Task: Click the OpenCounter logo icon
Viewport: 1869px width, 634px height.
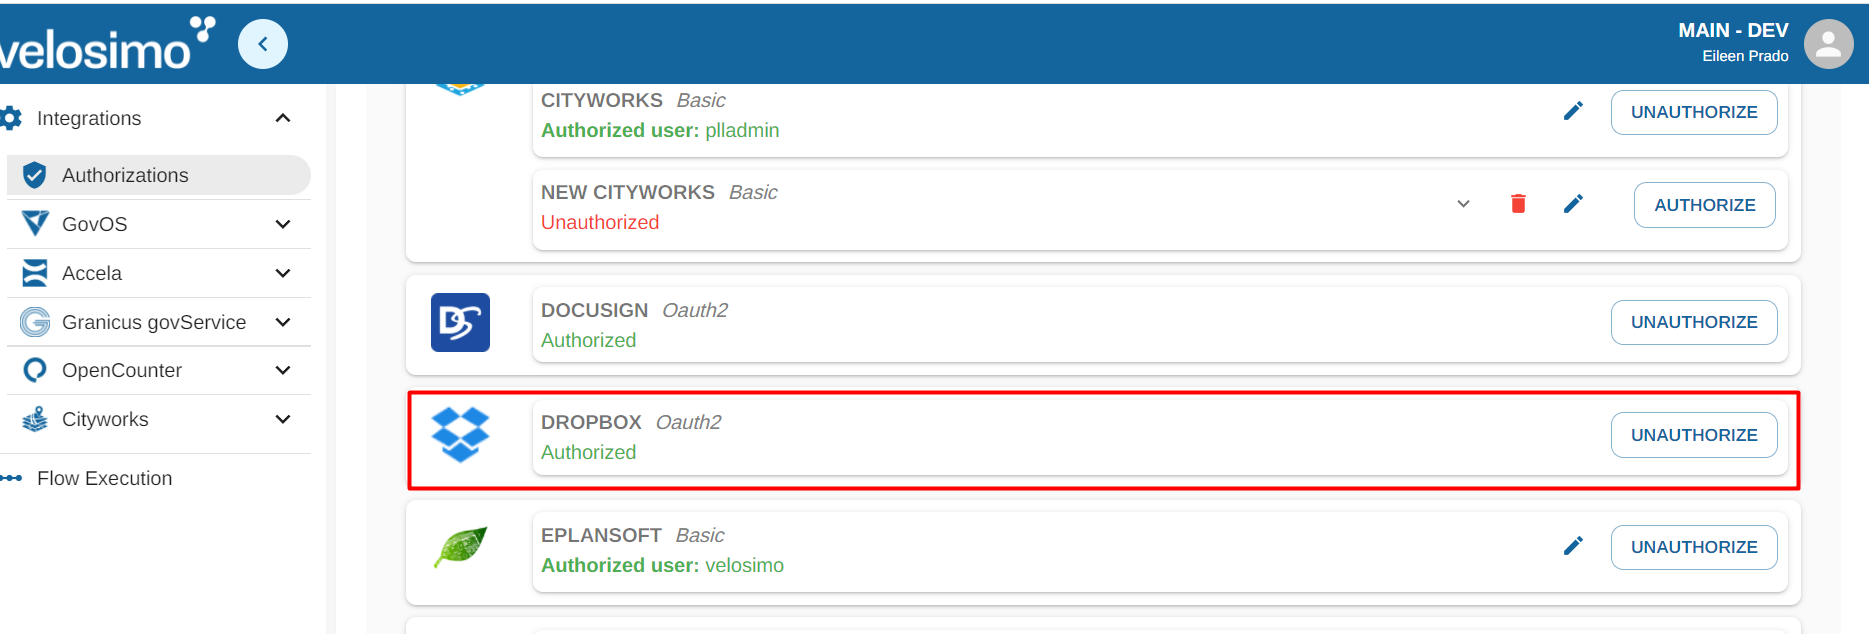Action: click(x=35, y=370)
